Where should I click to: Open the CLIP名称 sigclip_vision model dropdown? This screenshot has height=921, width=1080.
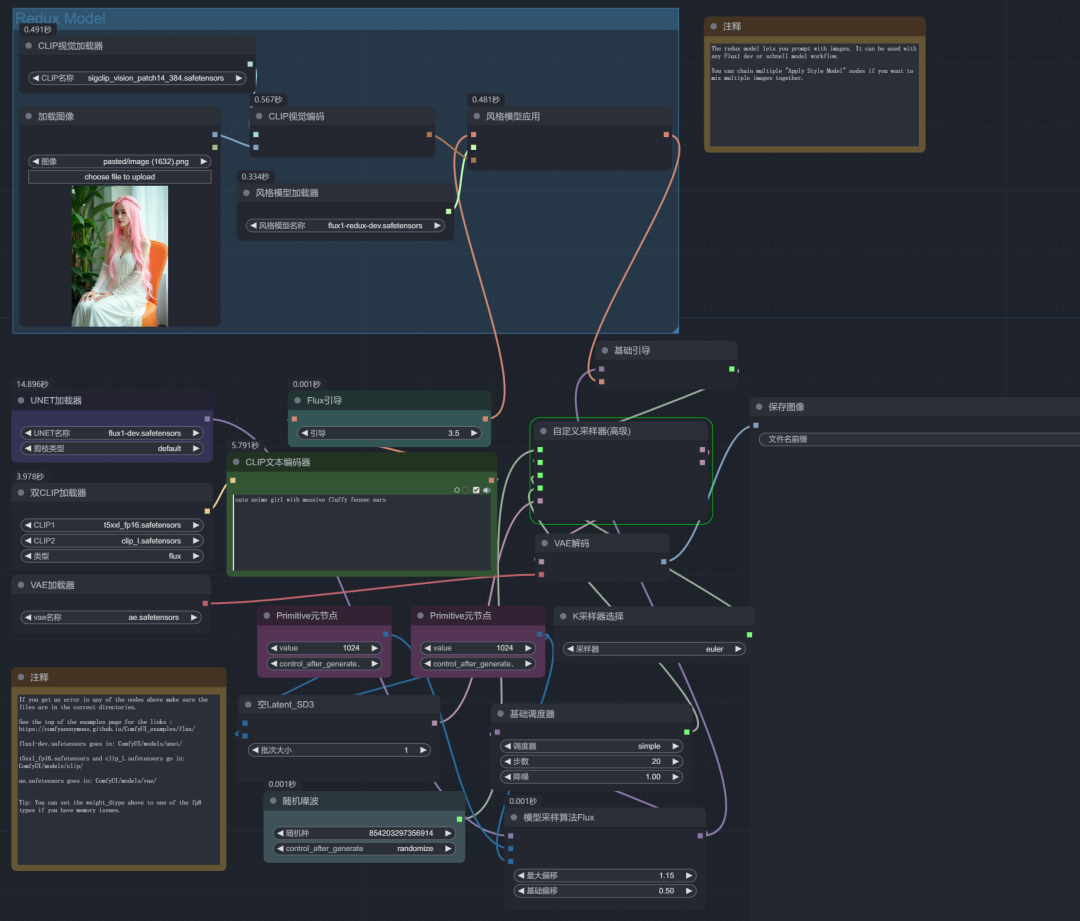coord(138,78)
